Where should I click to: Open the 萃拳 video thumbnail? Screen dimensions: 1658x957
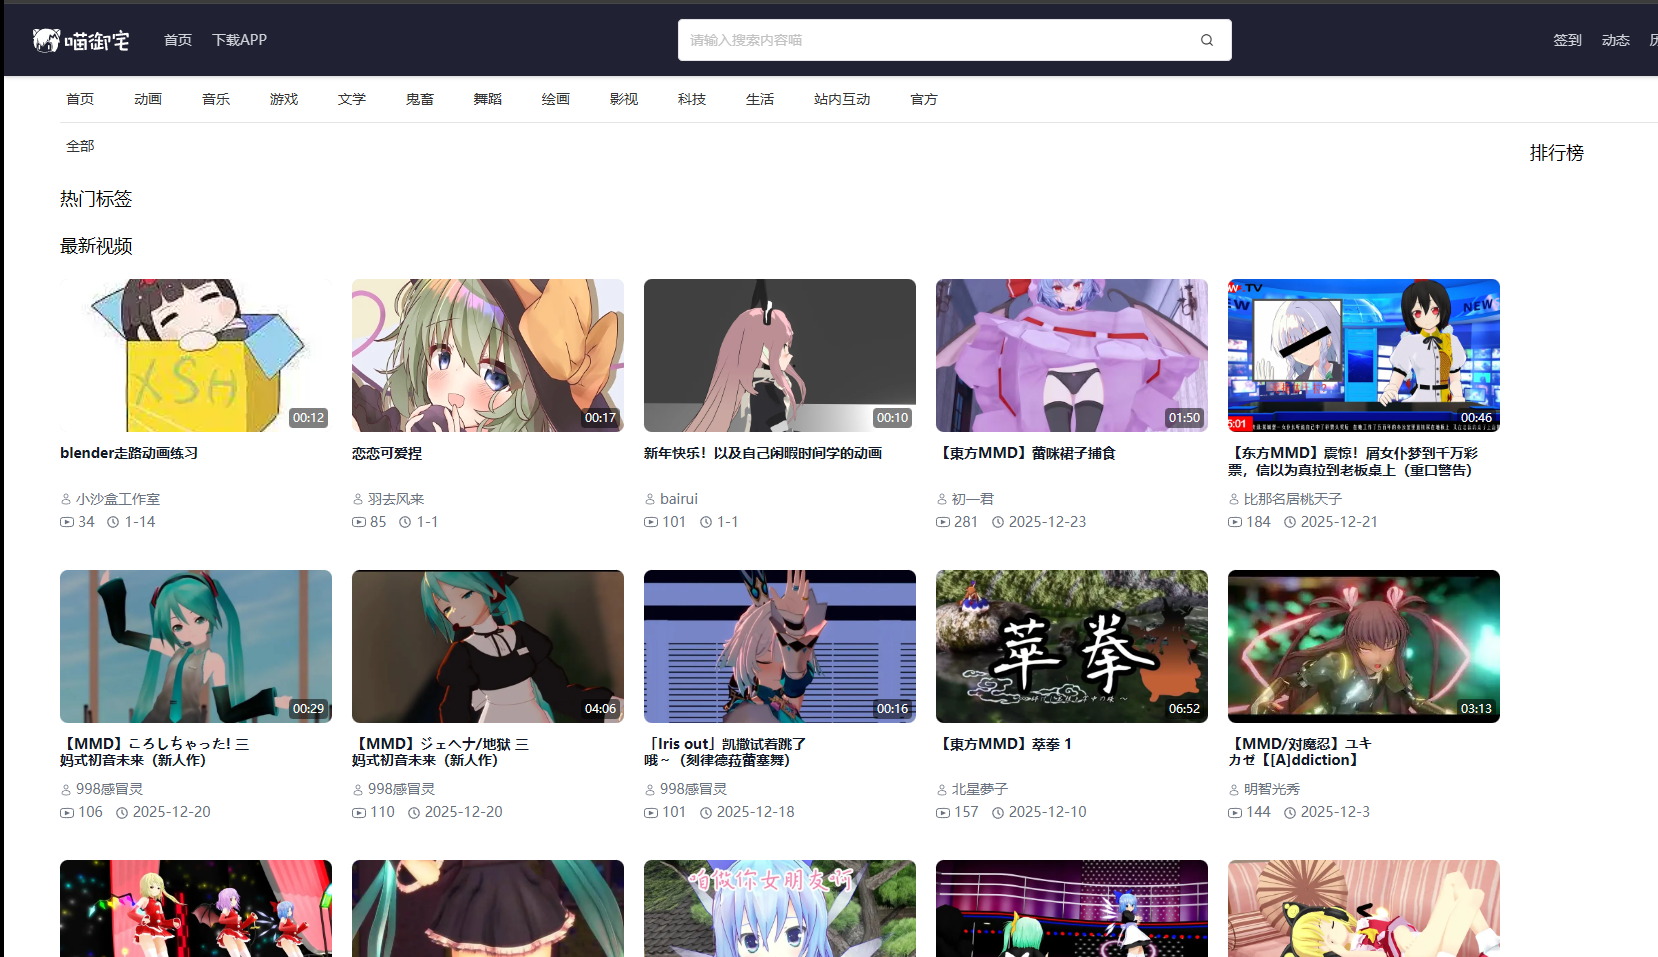point(1072,646)
